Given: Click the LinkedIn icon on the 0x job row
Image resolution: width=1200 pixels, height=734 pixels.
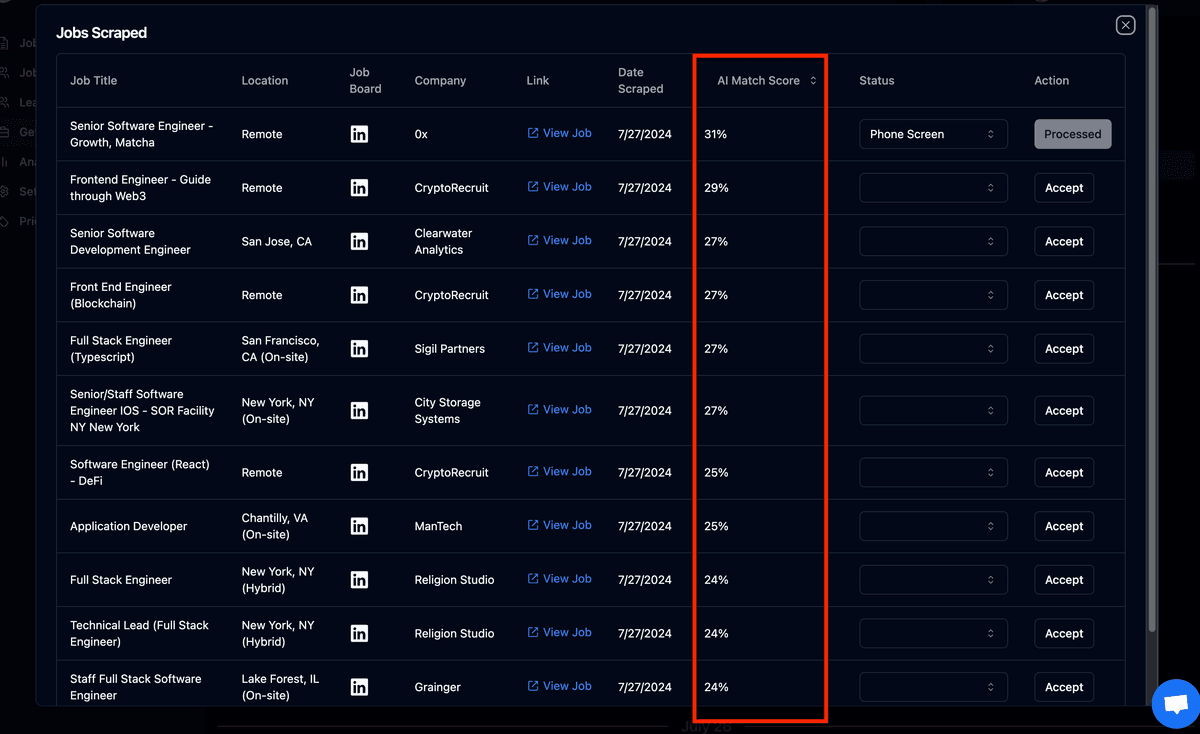Looking at the screenshot, I should point(359,133).
